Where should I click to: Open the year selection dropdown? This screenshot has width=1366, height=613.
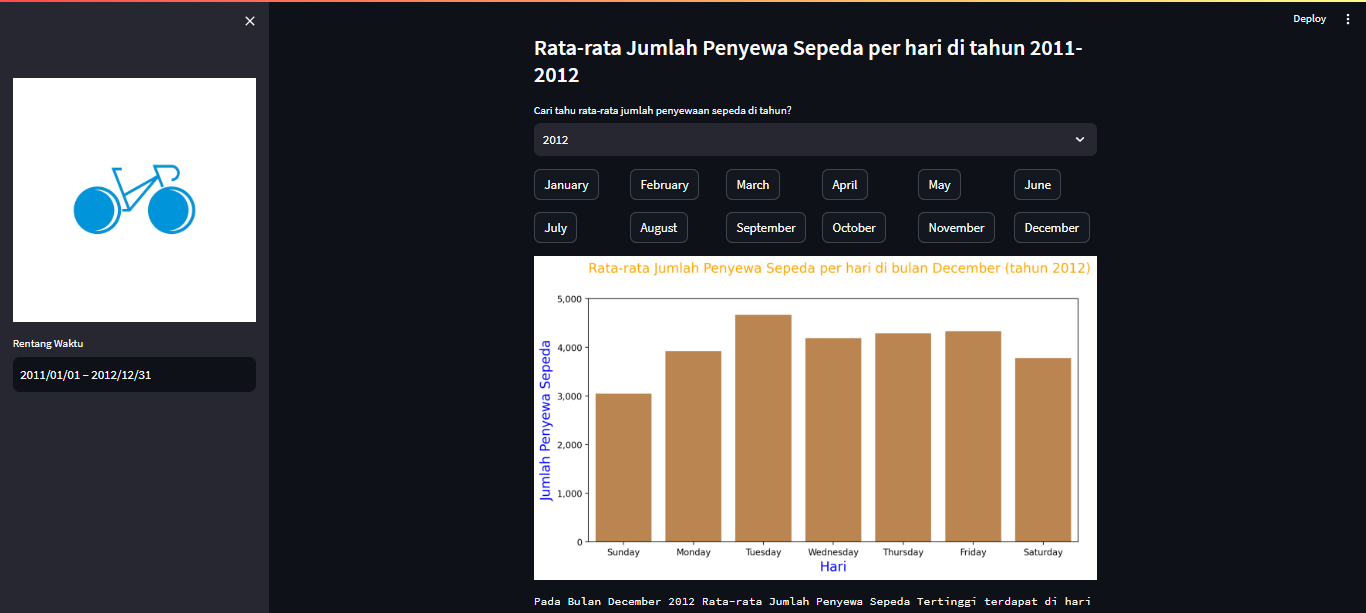814,139
